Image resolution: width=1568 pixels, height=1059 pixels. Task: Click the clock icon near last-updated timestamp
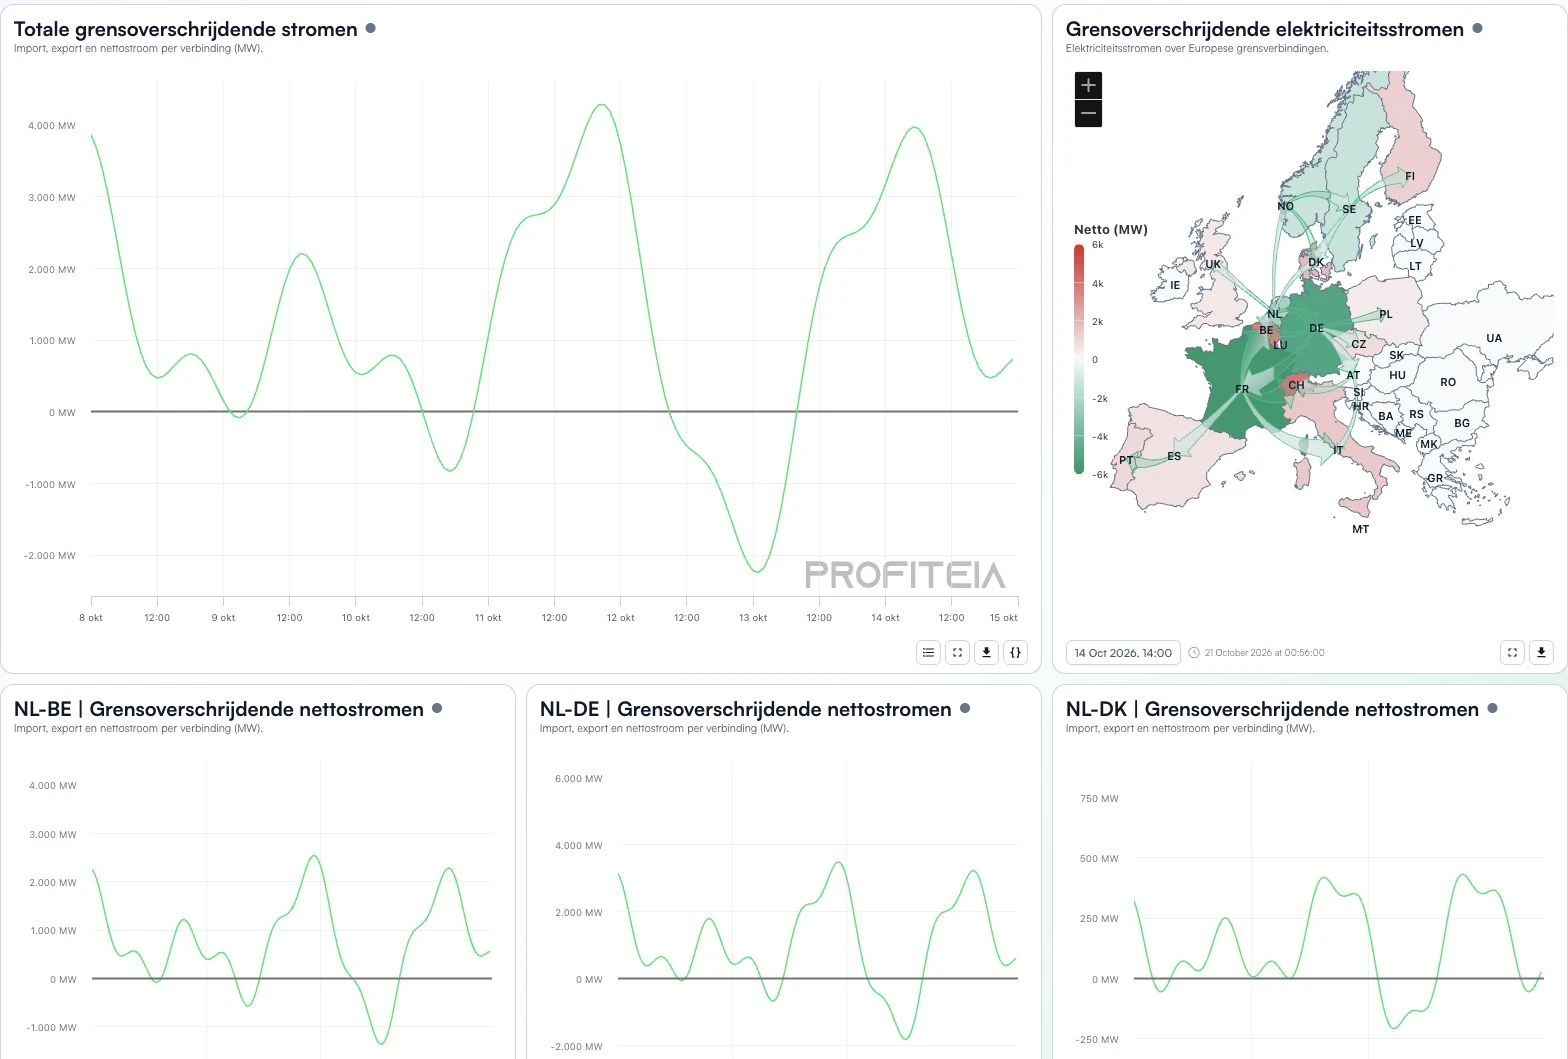[1193, 653]
